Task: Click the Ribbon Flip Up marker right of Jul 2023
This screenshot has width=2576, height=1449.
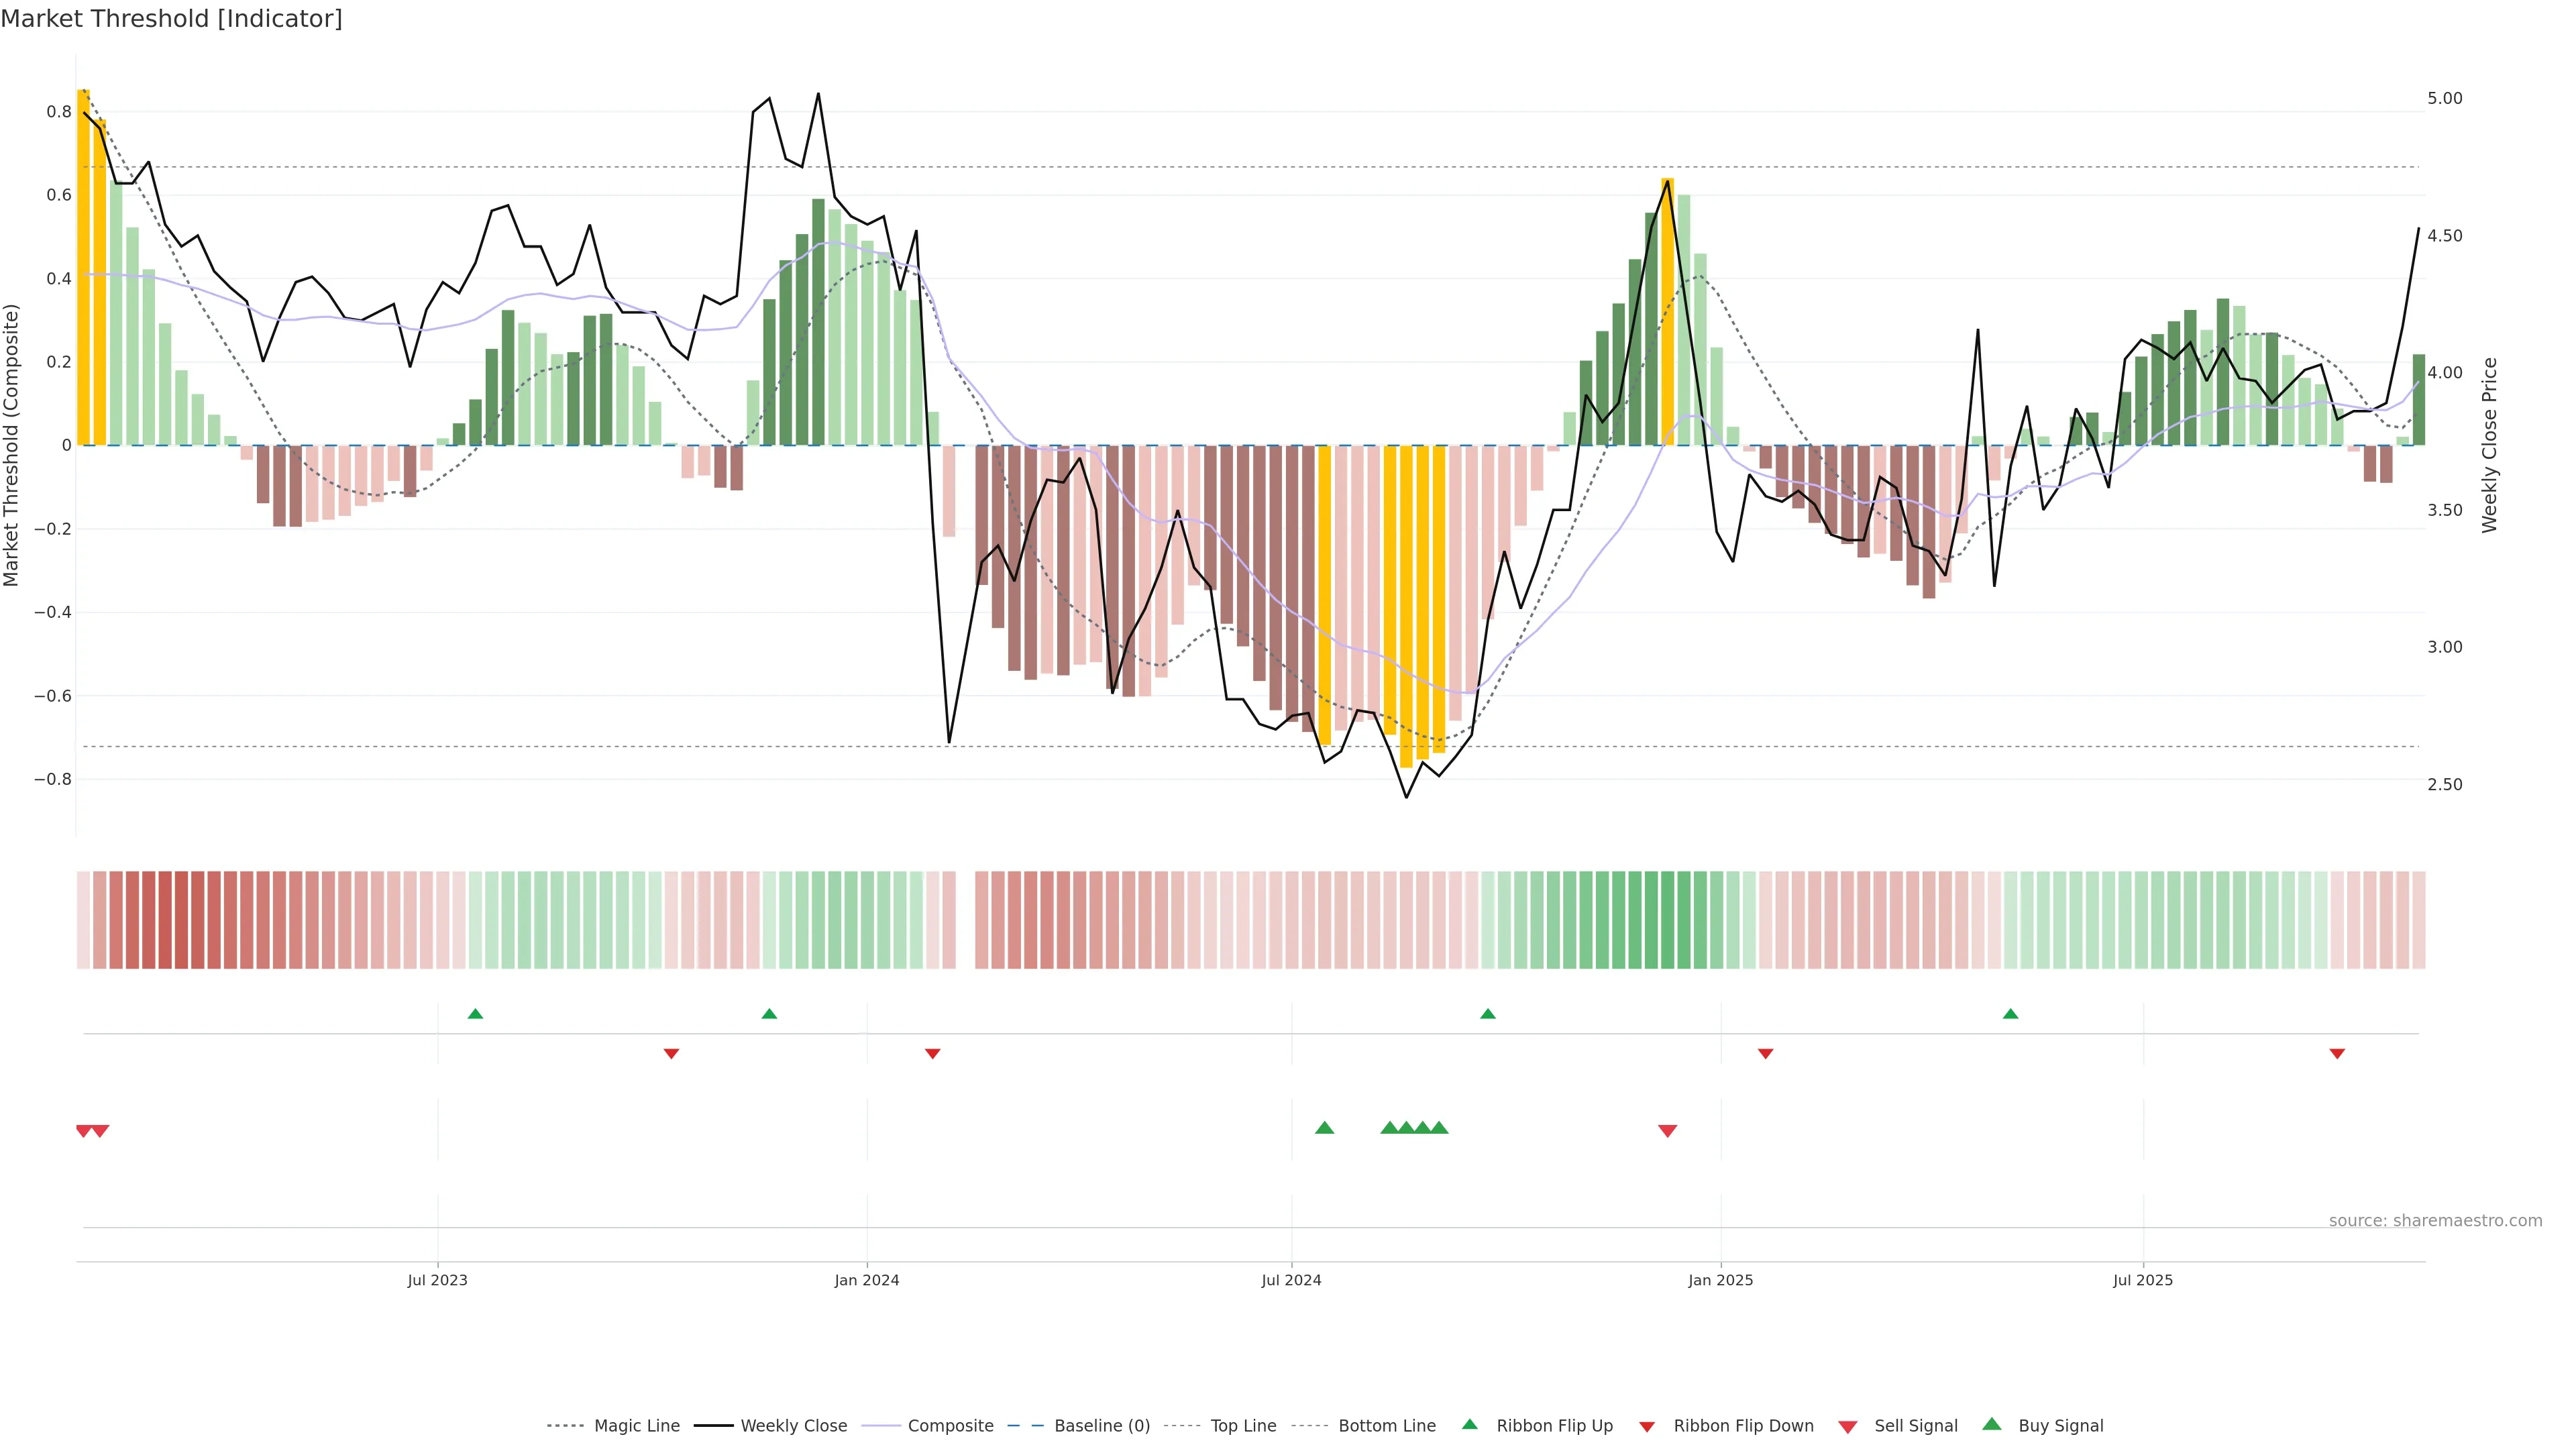Action: coord(475,1014)
